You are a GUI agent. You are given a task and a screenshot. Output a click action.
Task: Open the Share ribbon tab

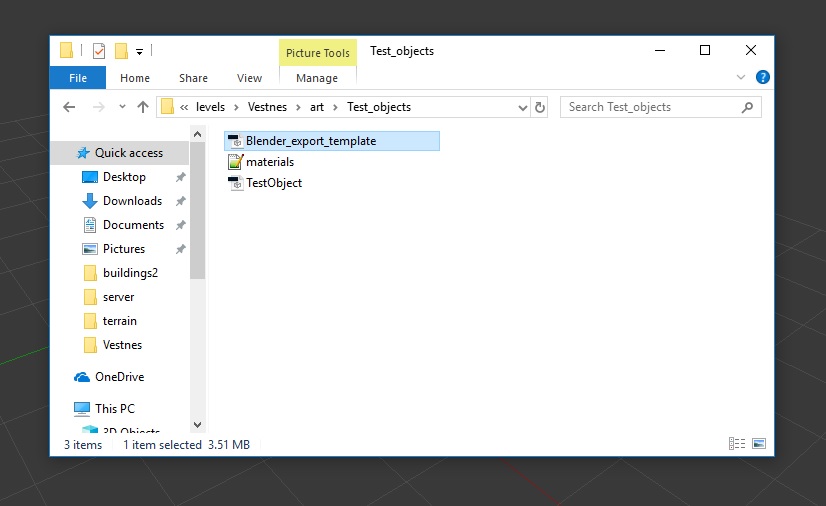tap(193, 78)
